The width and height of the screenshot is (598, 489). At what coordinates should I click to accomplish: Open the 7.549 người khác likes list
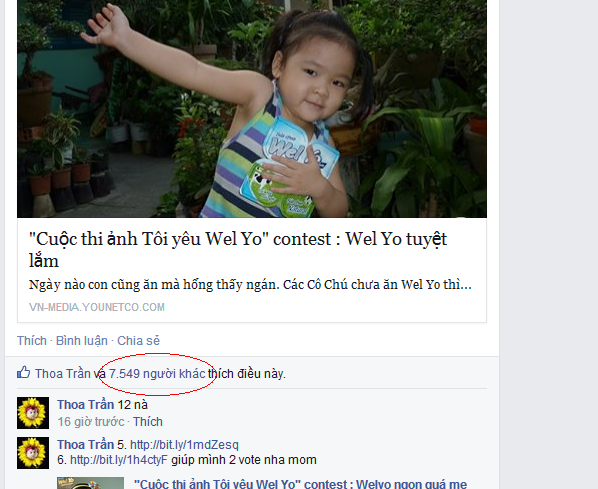pos(157,374)
